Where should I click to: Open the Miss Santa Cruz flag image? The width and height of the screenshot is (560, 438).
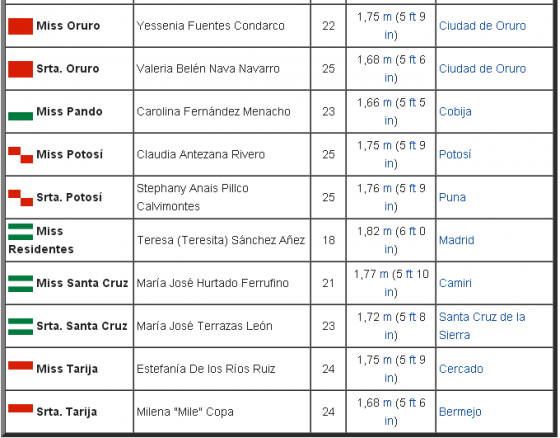point(20,283)
